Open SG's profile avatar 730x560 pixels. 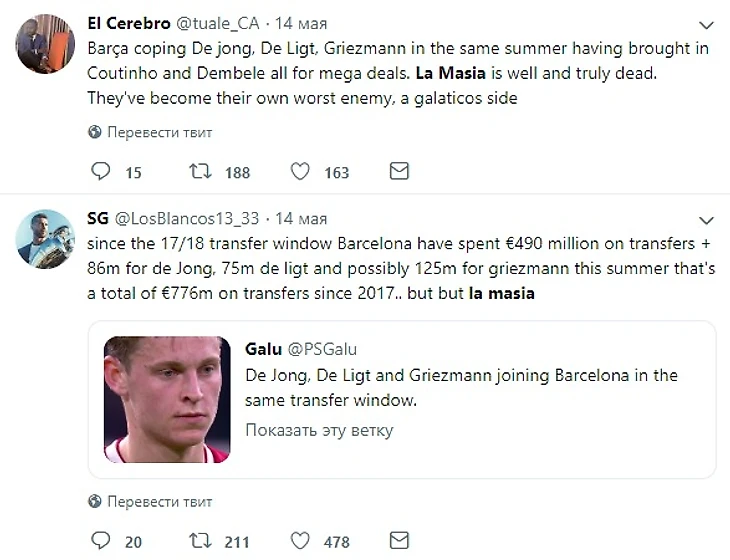pyautogui.click(x=46, y=238)
